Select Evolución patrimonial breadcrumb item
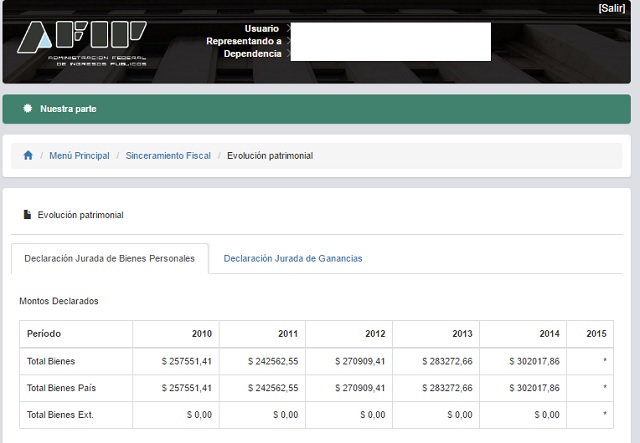640x443 pixels. pos(269,156)
